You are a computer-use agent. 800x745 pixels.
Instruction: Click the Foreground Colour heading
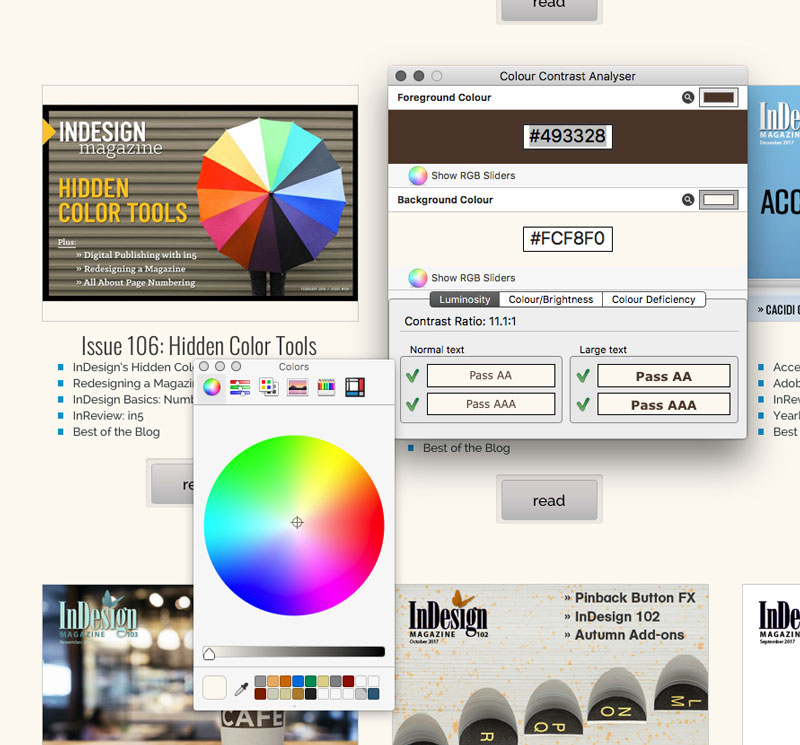pos(444,97)
